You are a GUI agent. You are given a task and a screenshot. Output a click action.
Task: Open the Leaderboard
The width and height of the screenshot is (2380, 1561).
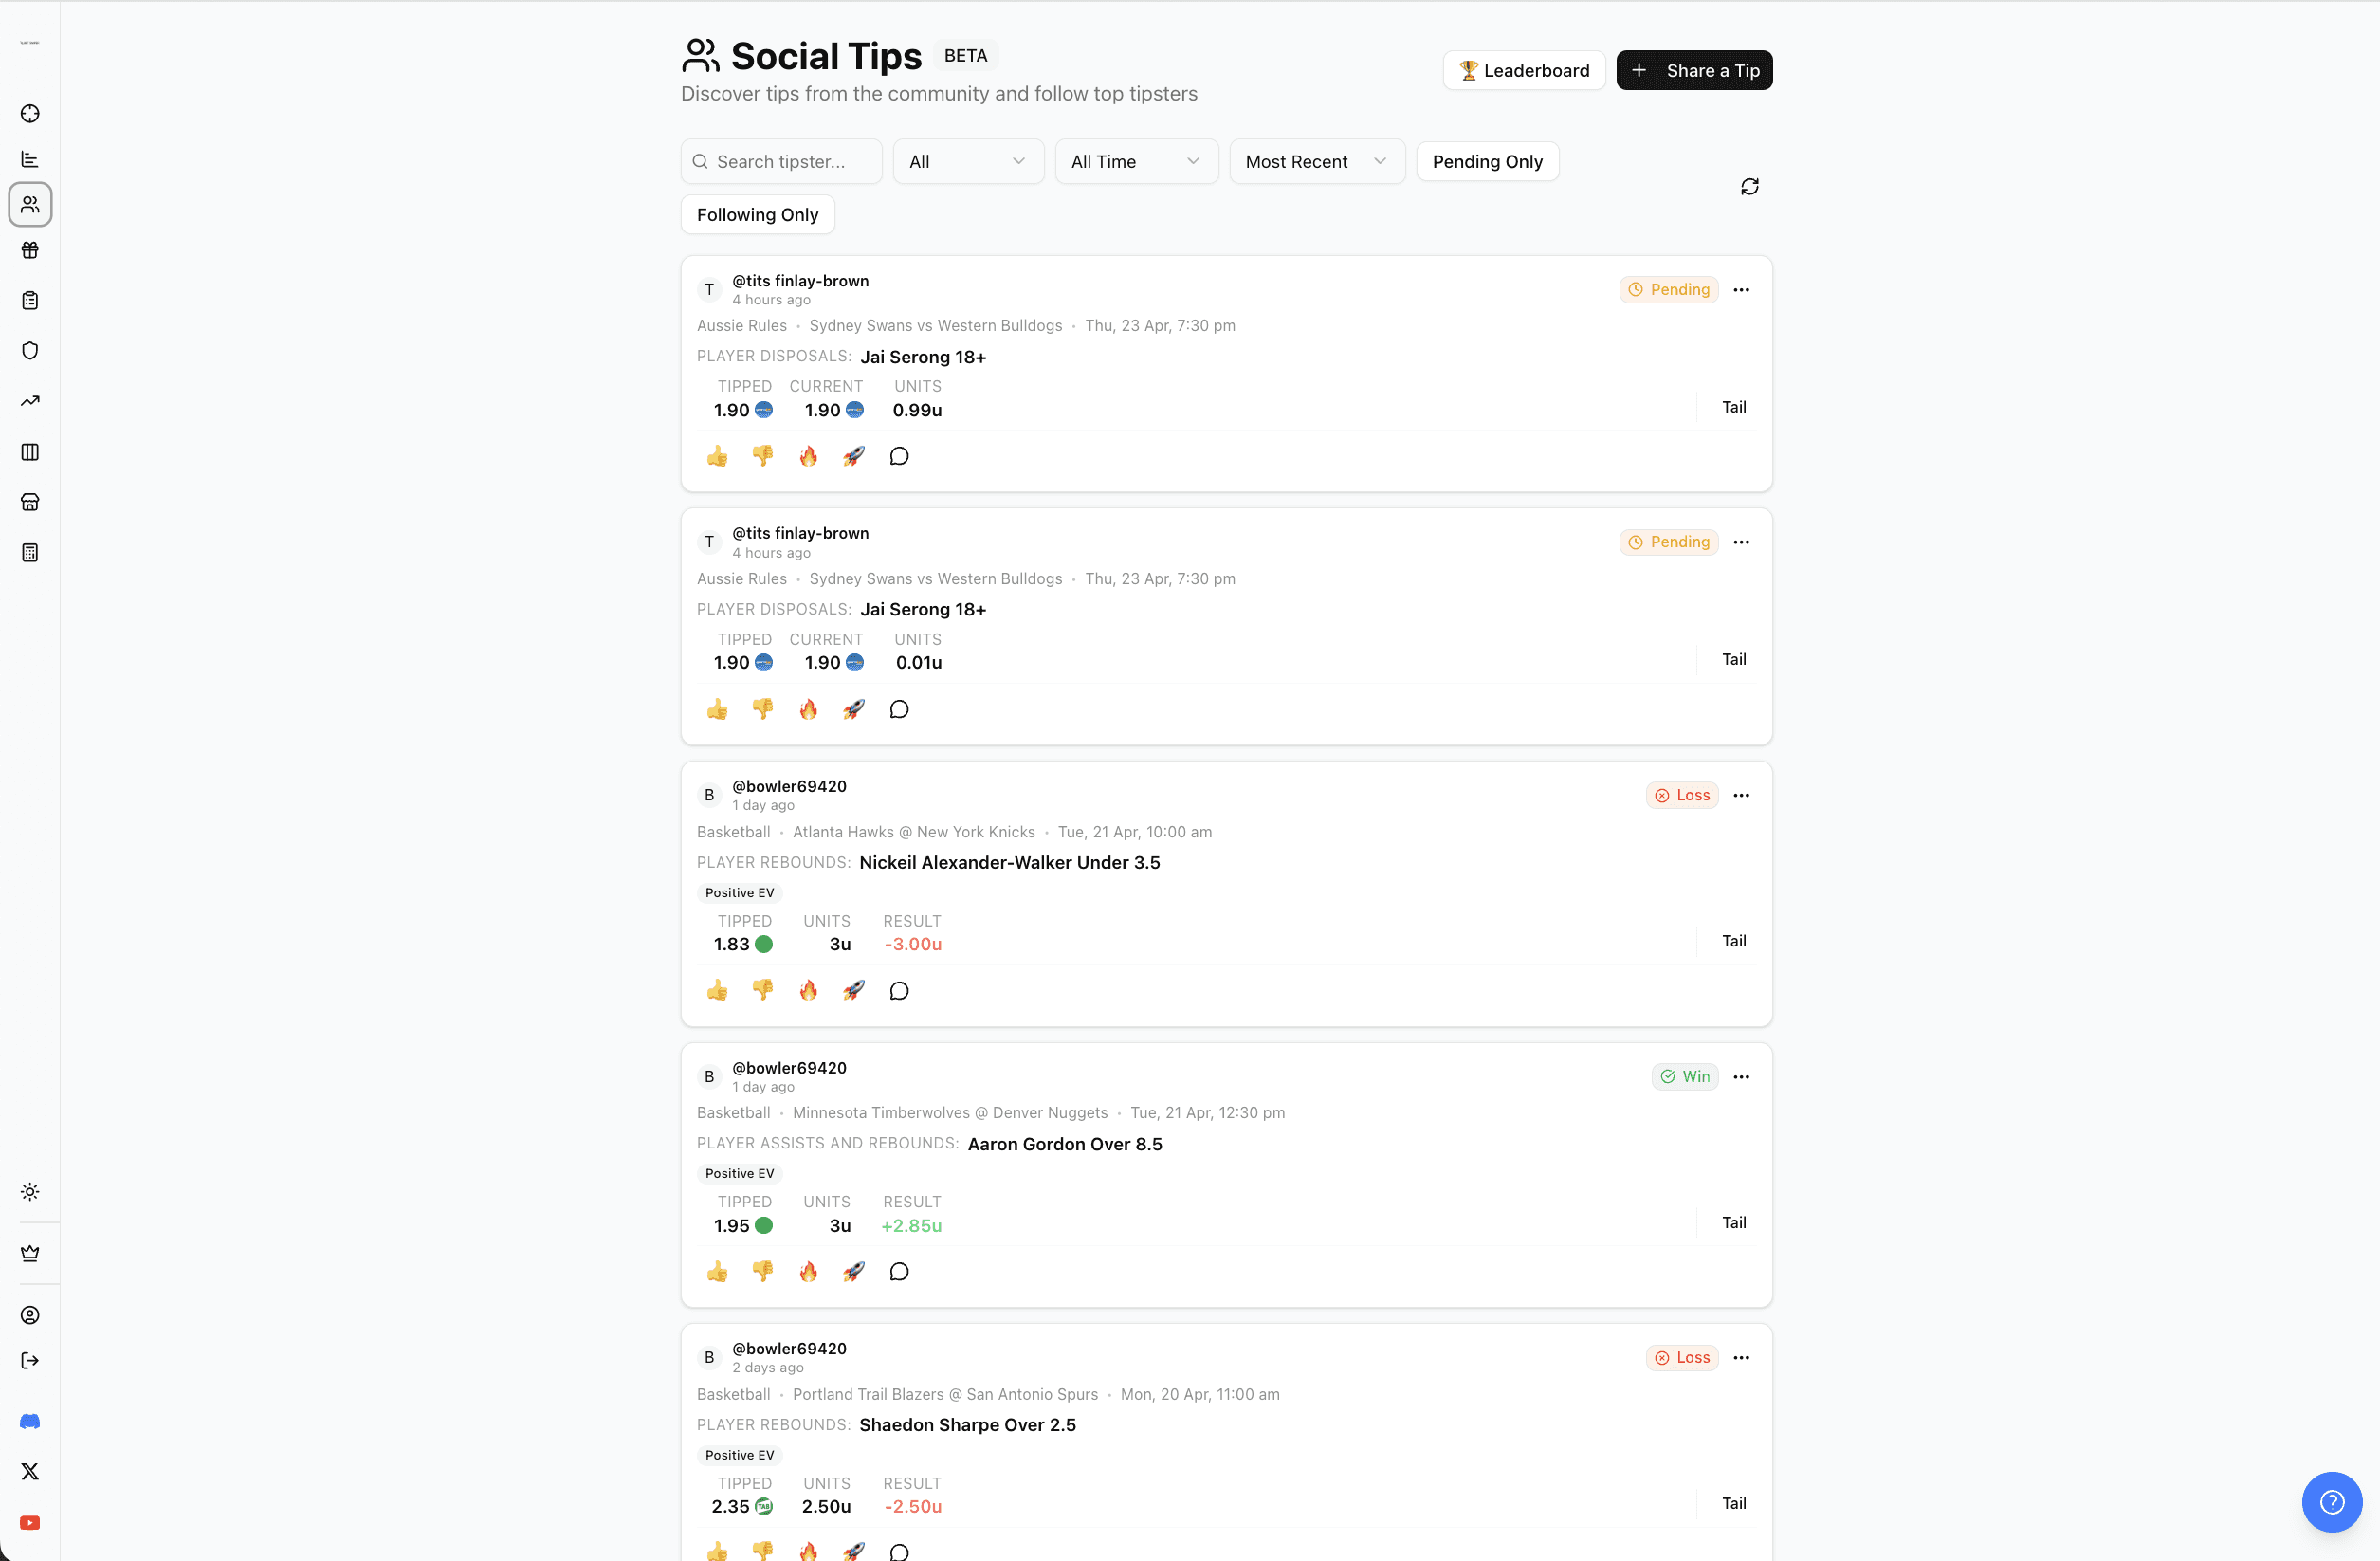point(1523,71)
